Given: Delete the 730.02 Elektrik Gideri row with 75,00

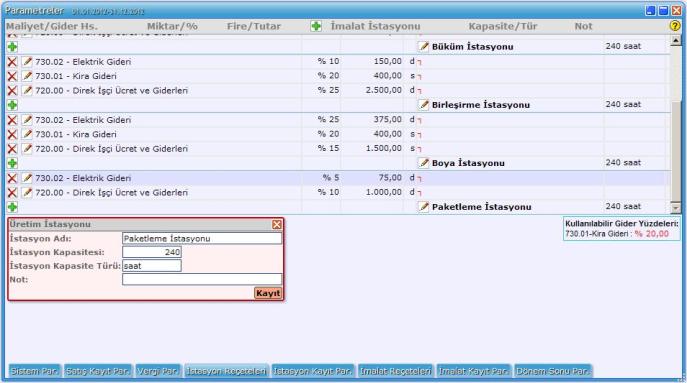Looking at the screenshot, I should 12,178.
